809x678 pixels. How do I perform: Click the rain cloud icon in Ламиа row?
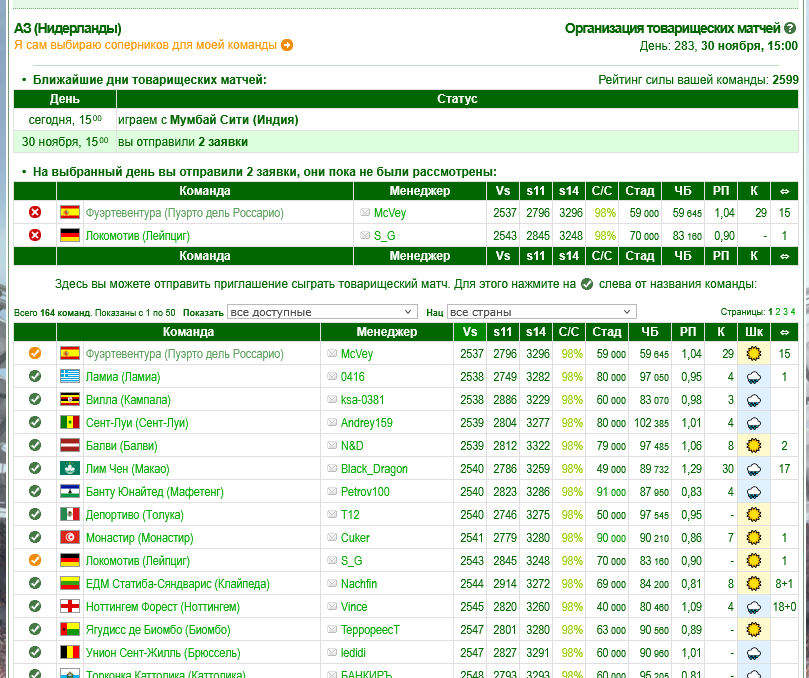754,377
